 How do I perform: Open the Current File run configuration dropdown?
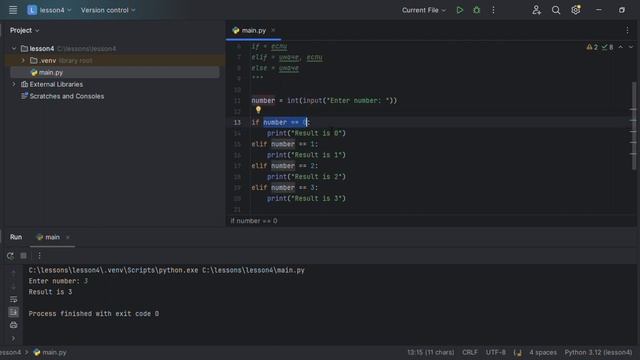tap(424, 10)
